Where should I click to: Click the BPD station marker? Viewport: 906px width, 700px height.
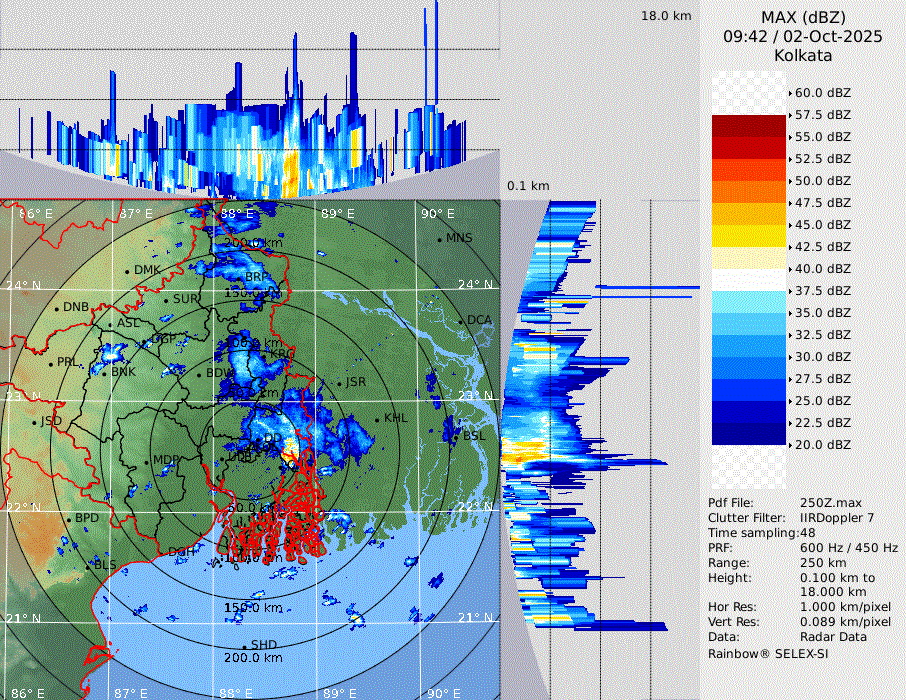pos(69,519)
